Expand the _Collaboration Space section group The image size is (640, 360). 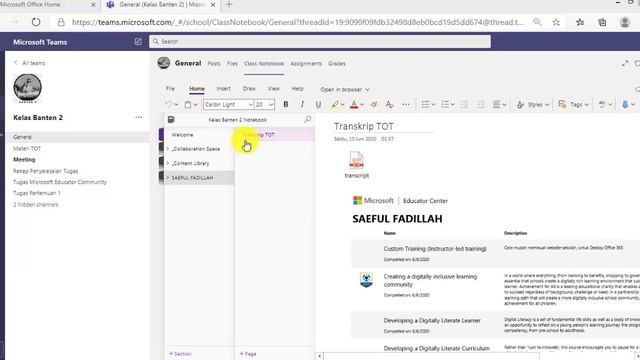tap(168, 149)
